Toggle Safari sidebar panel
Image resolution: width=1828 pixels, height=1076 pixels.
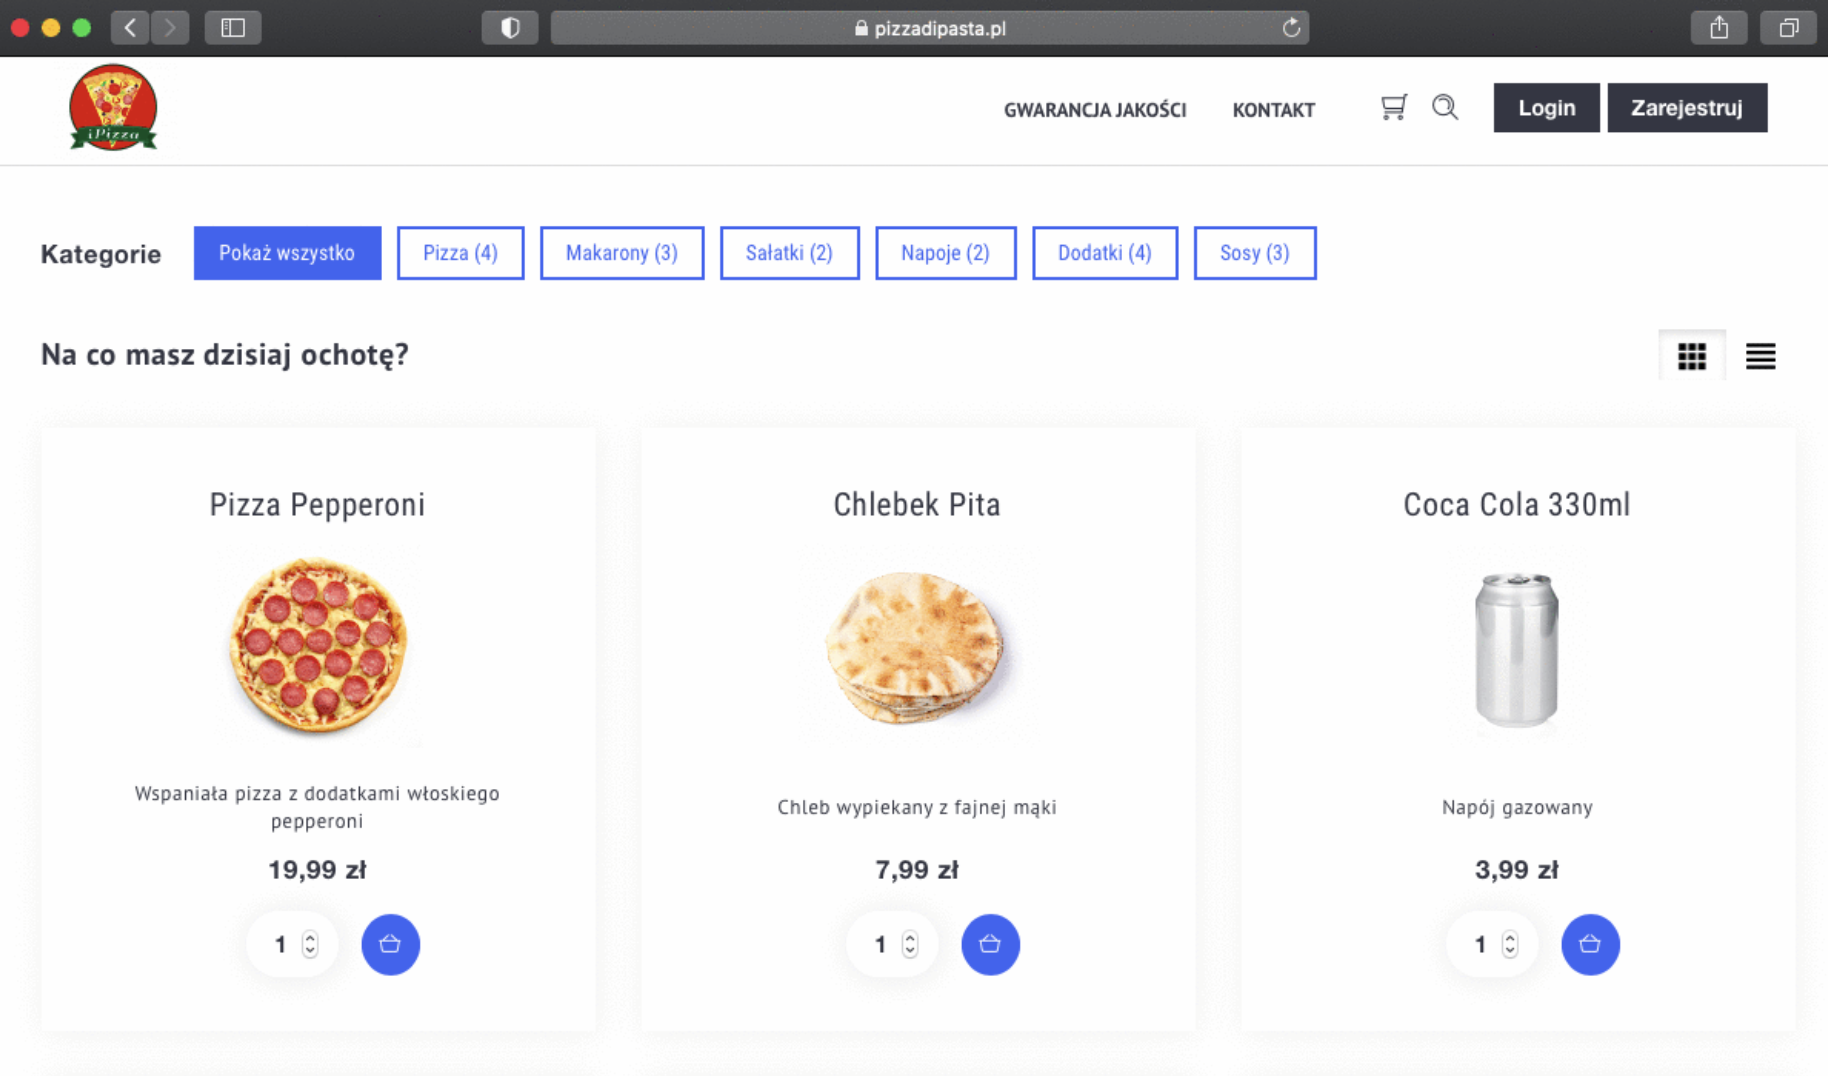233,28
